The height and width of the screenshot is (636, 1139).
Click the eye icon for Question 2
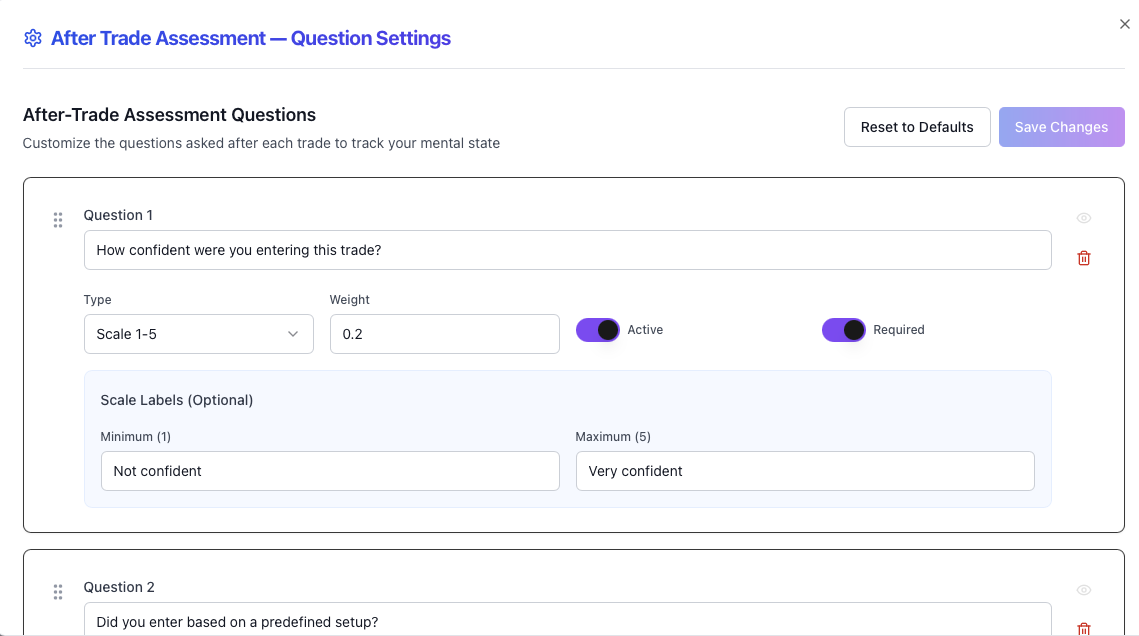tap(1083, 592)
